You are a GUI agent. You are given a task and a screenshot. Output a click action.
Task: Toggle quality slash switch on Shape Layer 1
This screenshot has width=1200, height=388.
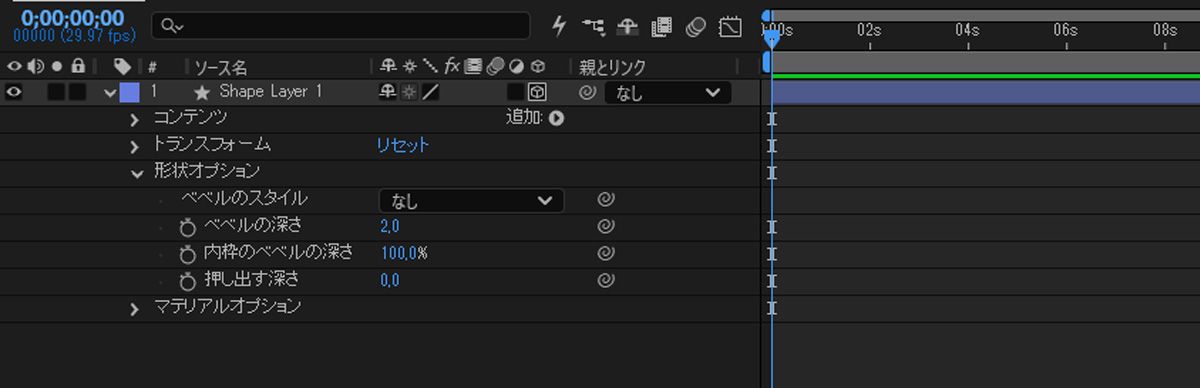[430, 92]
